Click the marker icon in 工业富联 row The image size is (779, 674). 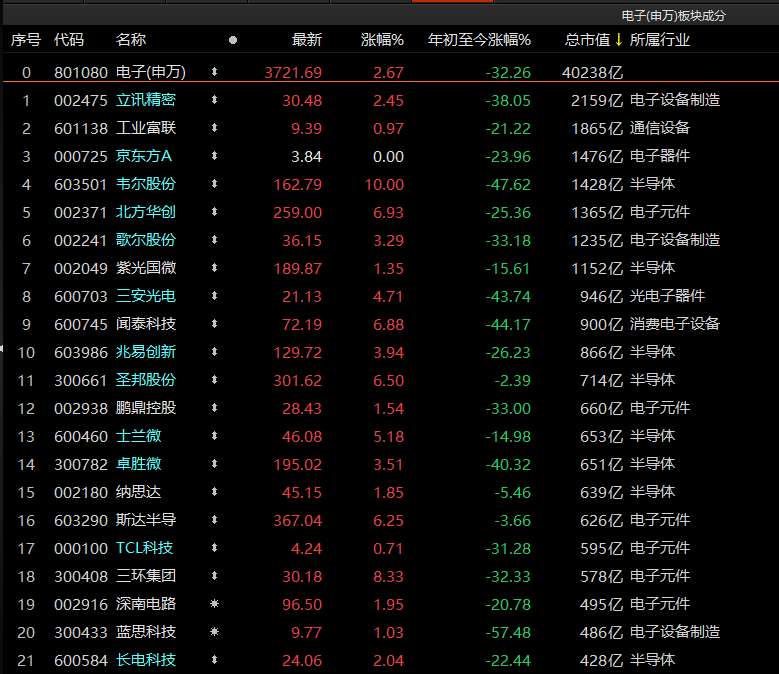click(214, 128)
